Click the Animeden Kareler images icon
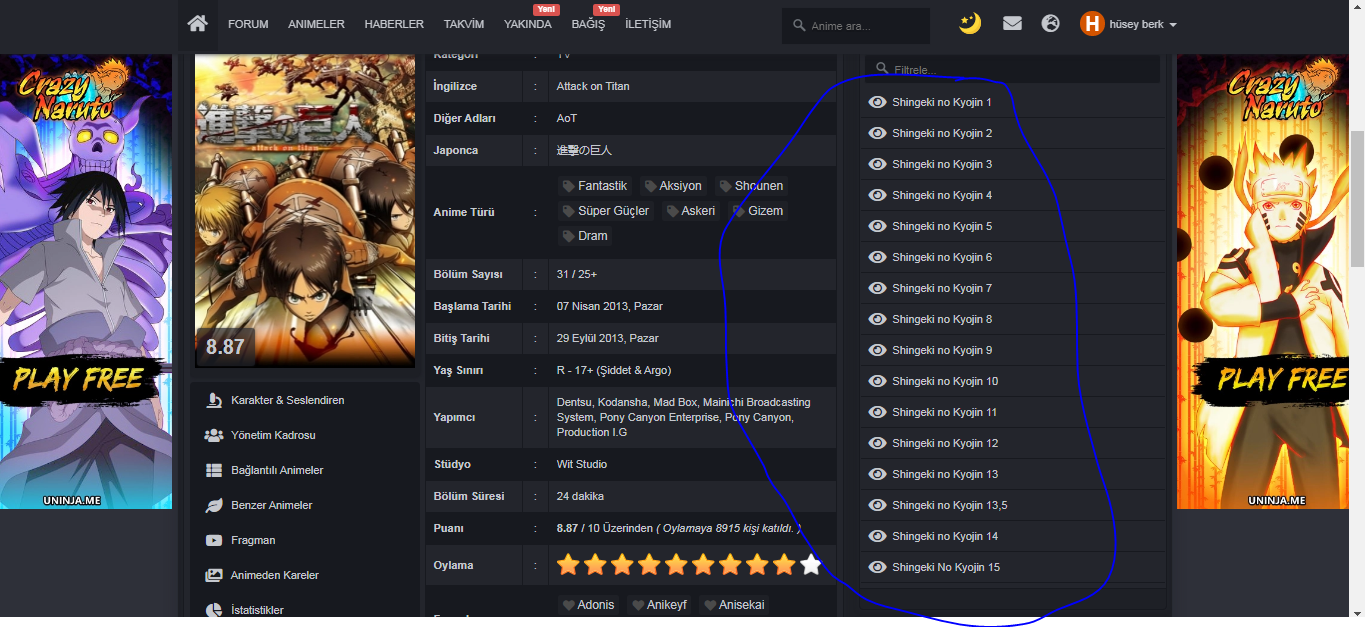1365x627 pixels. (x=213, y=575)
